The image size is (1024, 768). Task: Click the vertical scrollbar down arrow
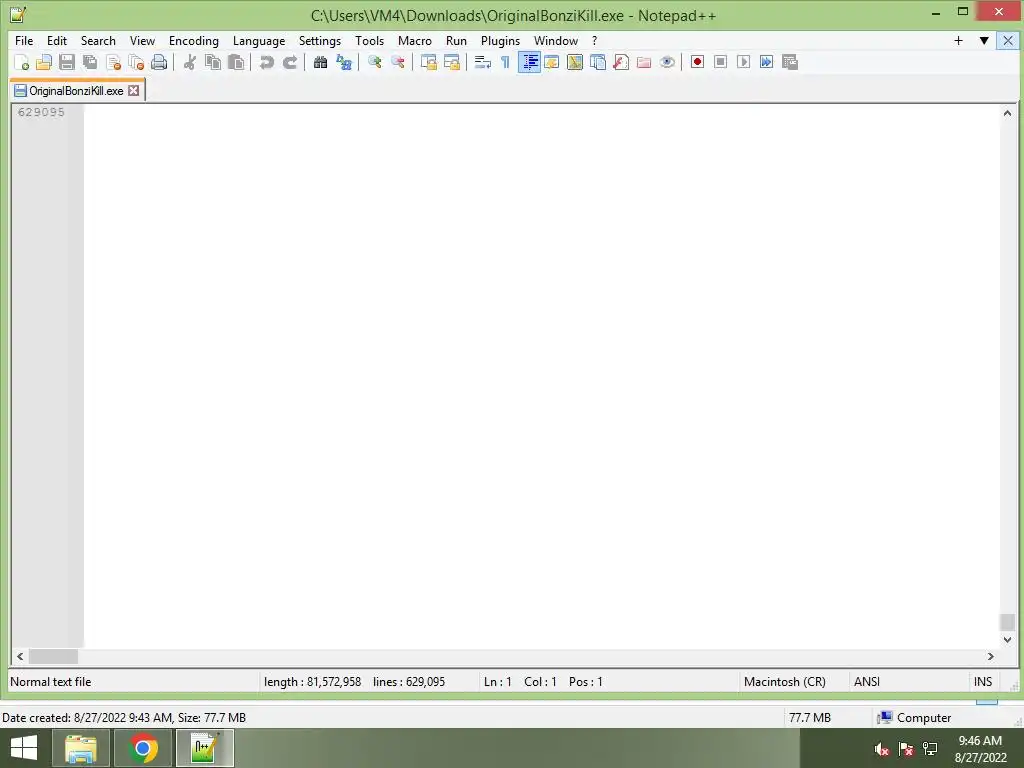[x=1007, y=640]
